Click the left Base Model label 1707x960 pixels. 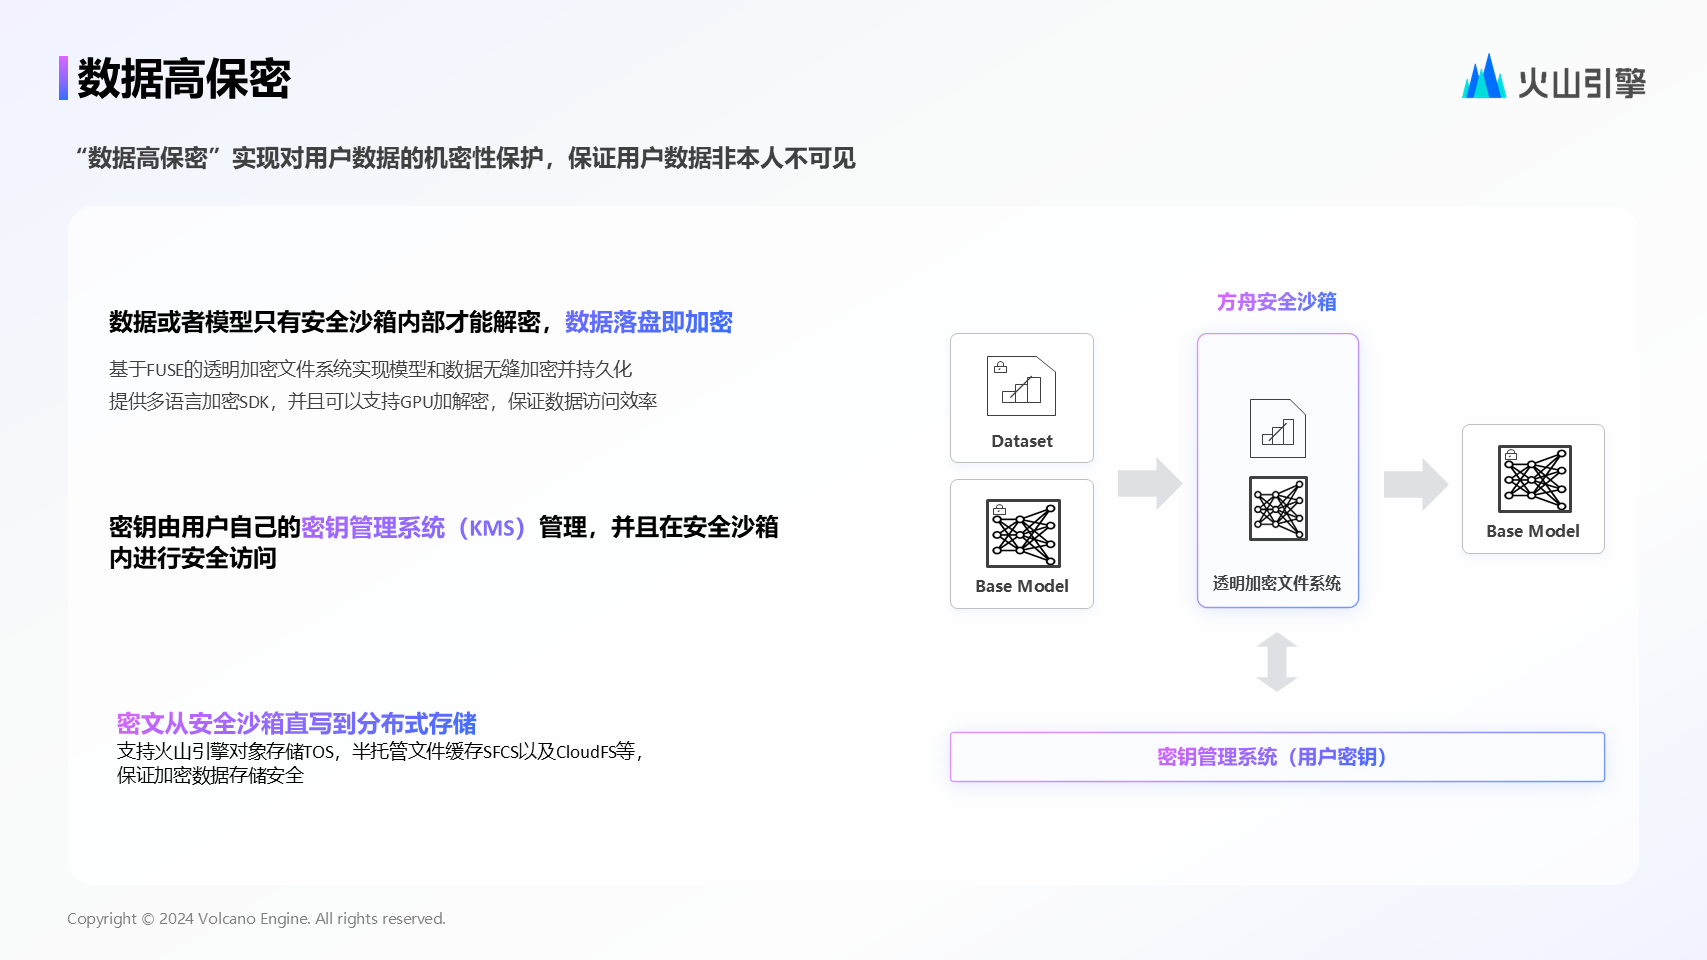tap(1022, 586)
